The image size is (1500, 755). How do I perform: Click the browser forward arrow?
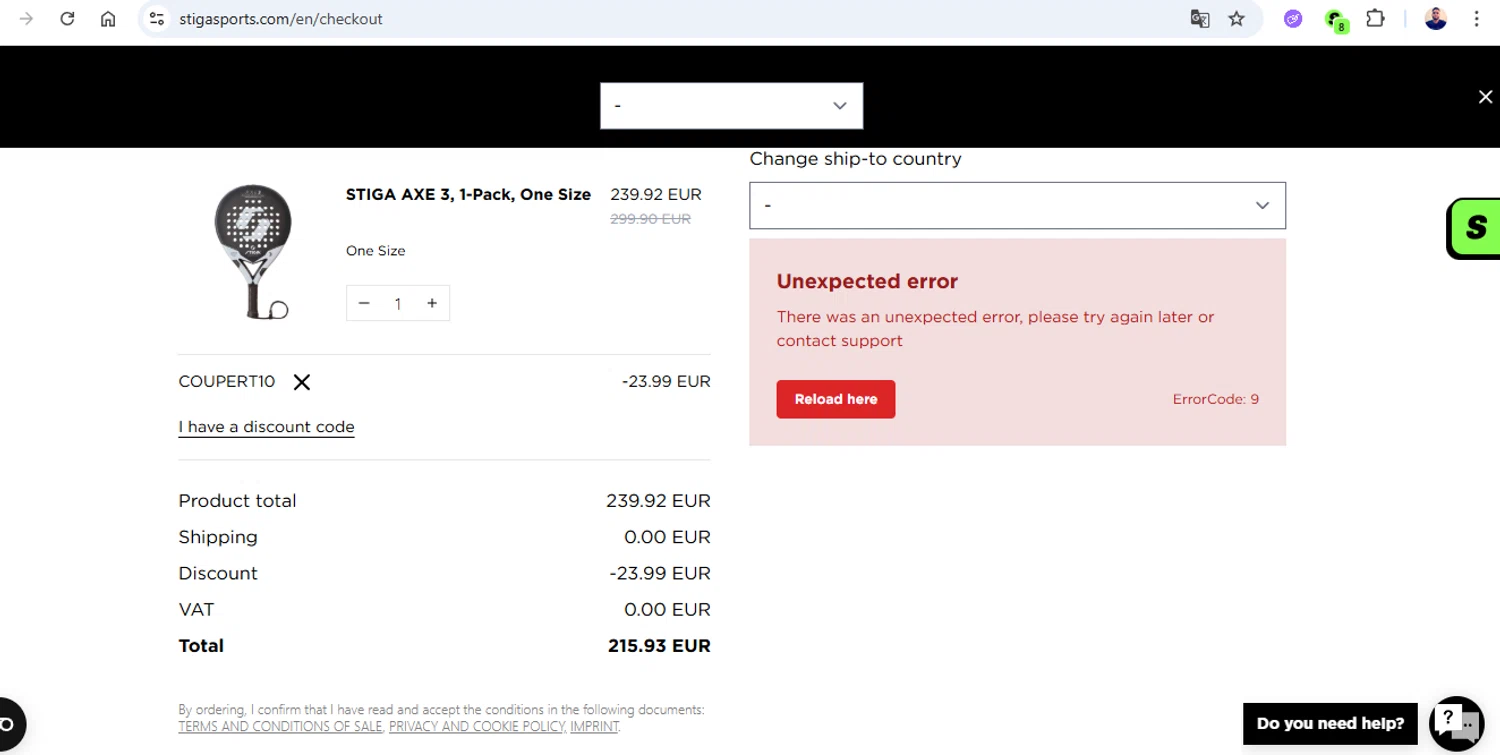coord(26,19)
